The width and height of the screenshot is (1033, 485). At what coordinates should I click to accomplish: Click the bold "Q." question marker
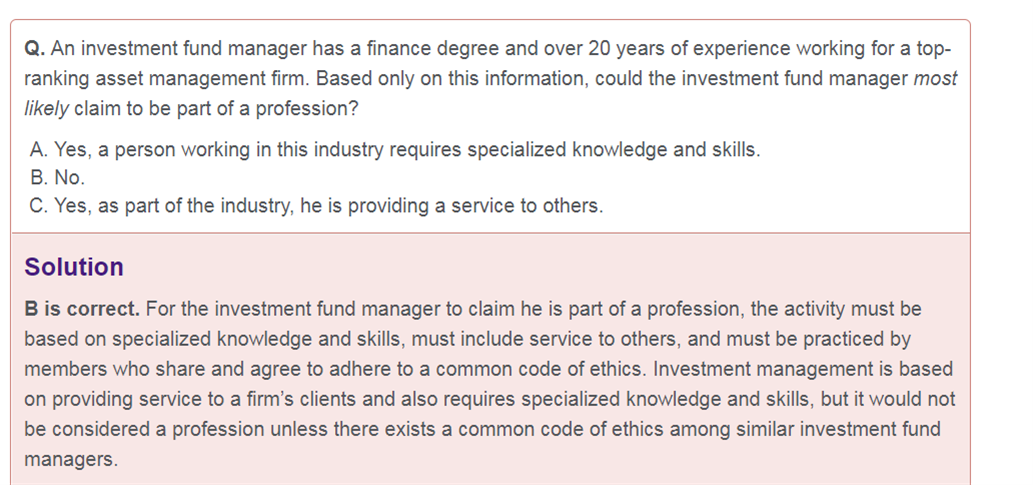(34, 49)
